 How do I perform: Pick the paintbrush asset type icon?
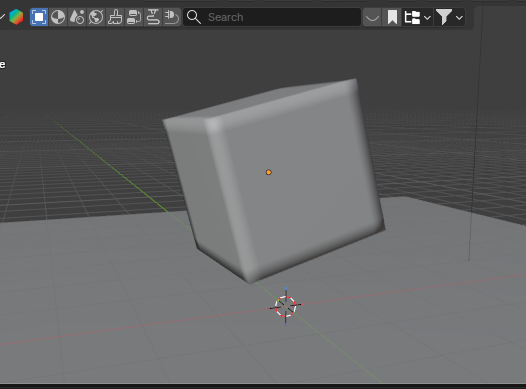115,17
